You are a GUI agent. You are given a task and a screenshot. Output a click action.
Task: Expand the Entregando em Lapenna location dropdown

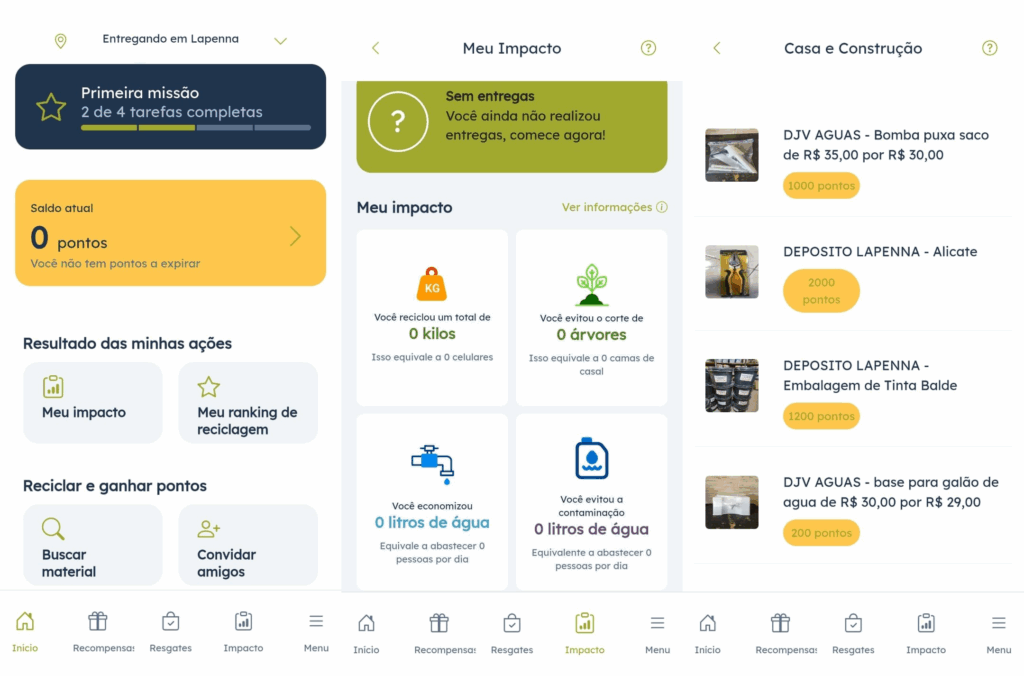point(280,41)
